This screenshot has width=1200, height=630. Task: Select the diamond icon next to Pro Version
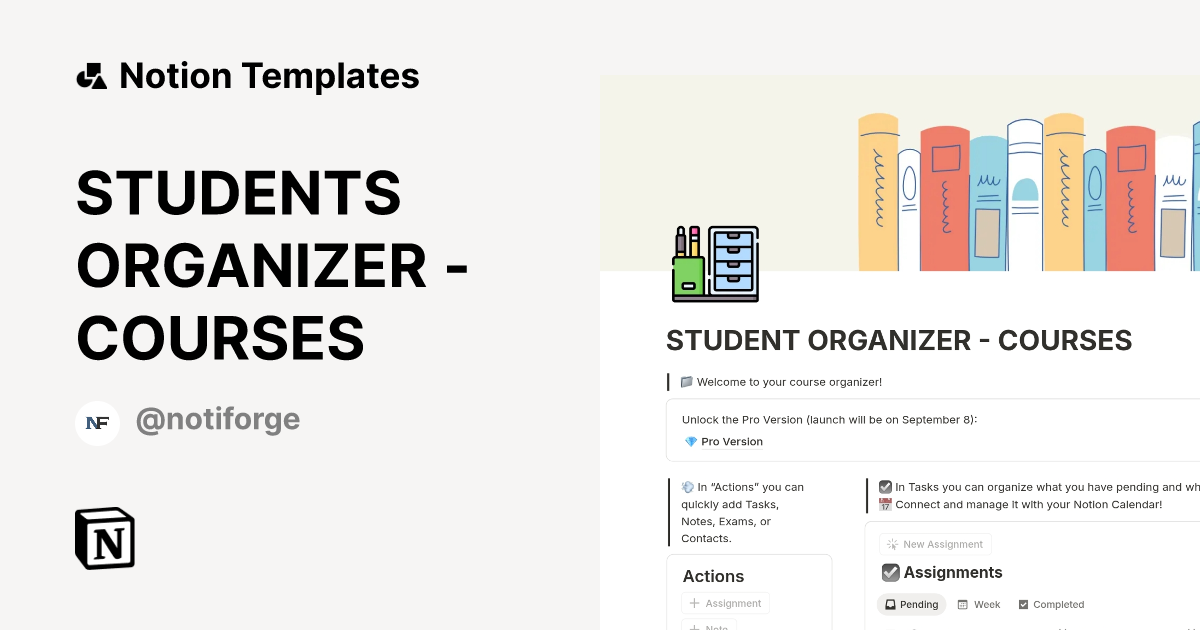pyautogui.click(x=689, y=441)
